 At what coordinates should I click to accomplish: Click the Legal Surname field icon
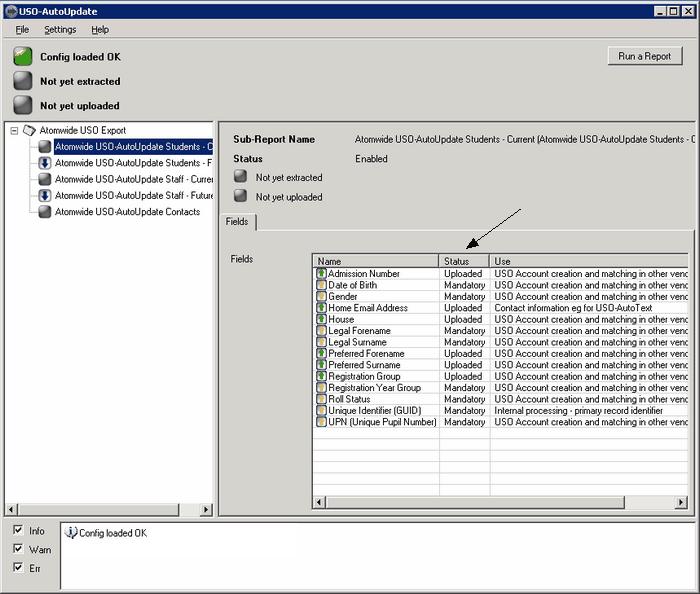coord(321,342)
